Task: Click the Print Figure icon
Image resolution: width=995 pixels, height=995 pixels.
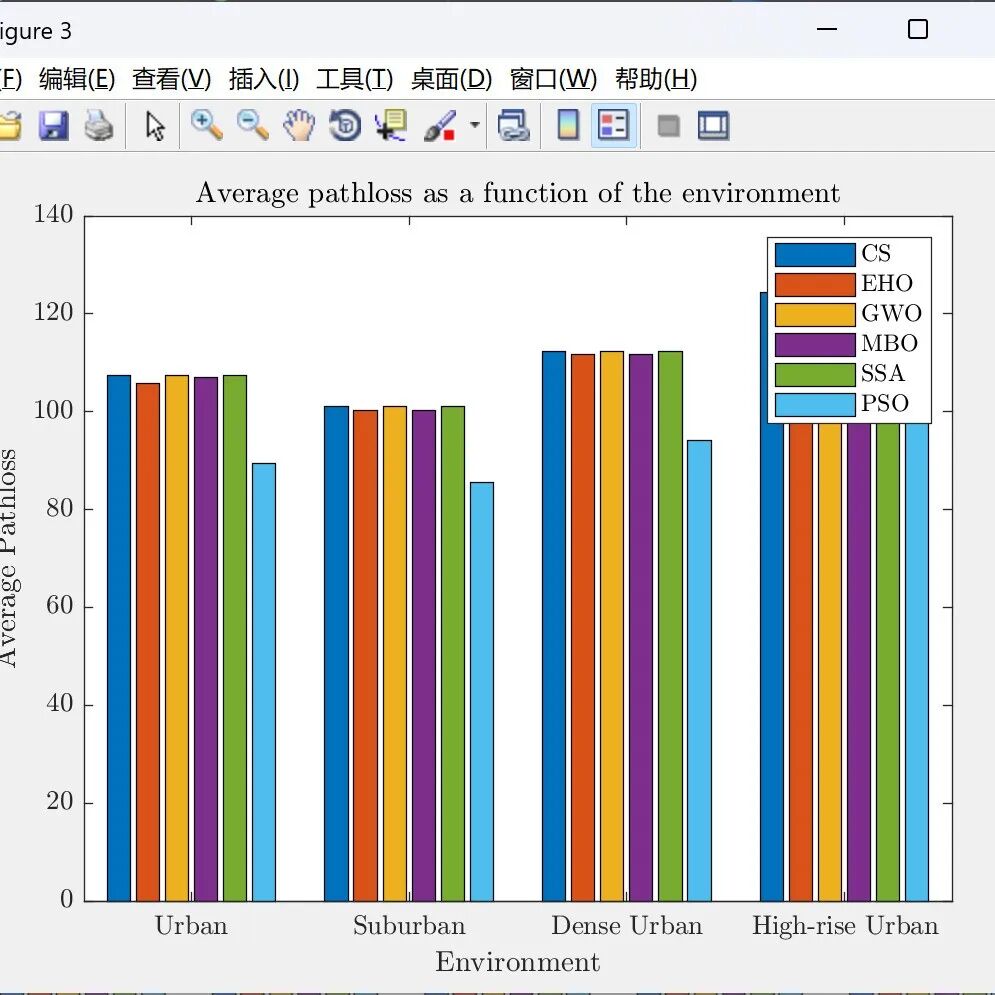Action: [99, 125]
